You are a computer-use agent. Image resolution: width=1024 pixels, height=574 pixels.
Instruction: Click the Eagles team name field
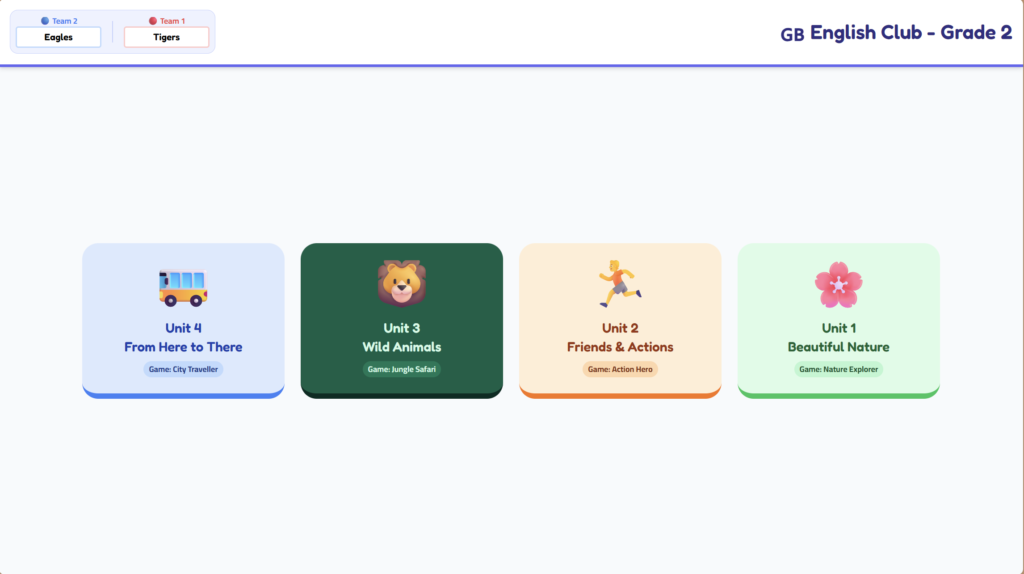(58, 37)
